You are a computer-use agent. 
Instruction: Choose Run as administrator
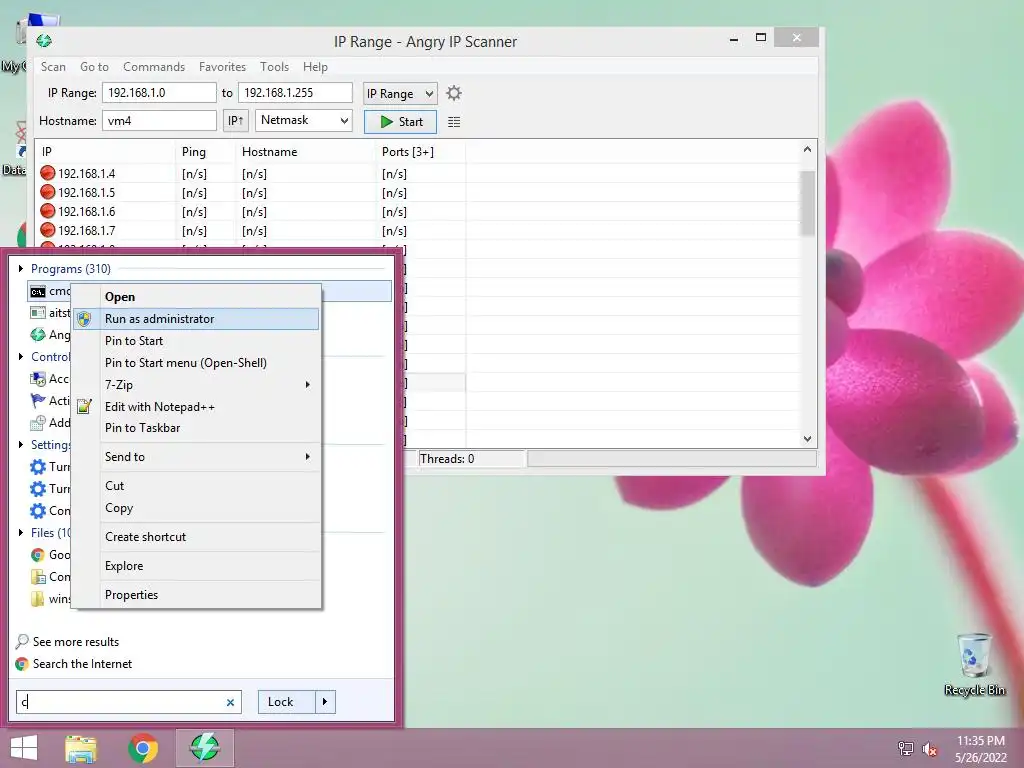[x=196, y=319]
